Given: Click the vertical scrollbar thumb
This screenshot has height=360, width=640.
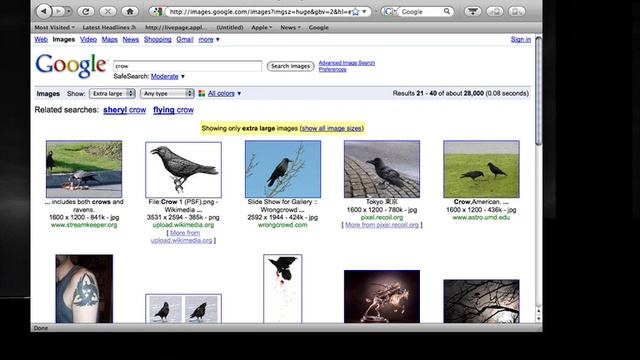Looking at the screenshot, I should [x=539, y=91].
